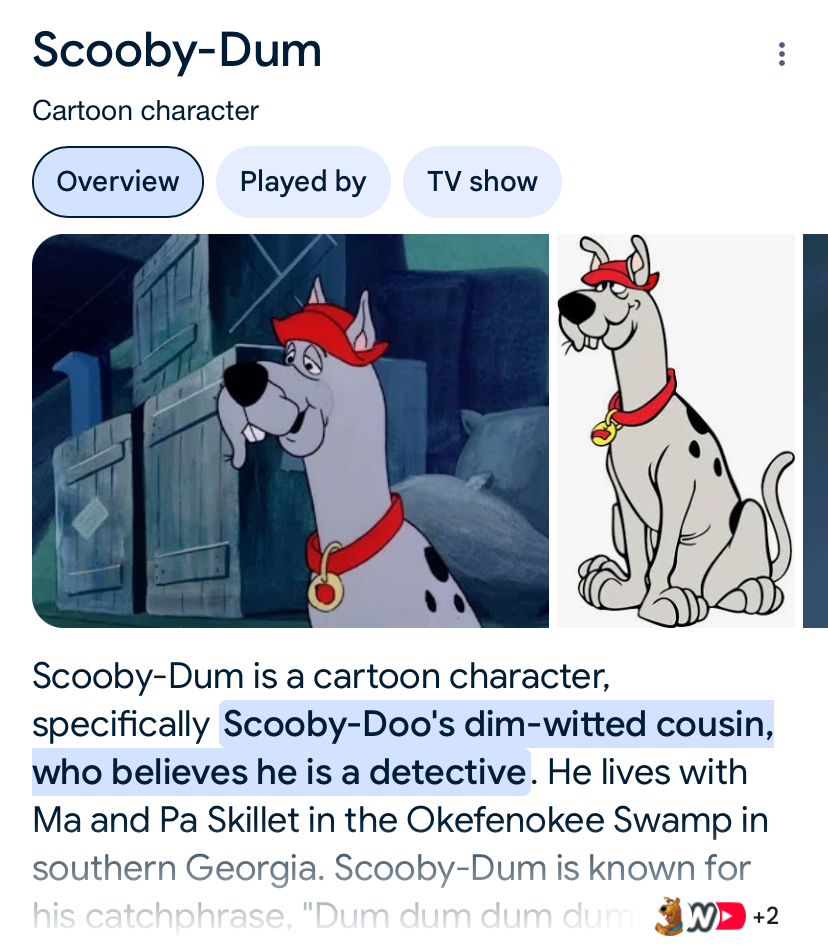Click the red YouTube source icon
This screenshot has height=952, width=828.
[731, 916]
